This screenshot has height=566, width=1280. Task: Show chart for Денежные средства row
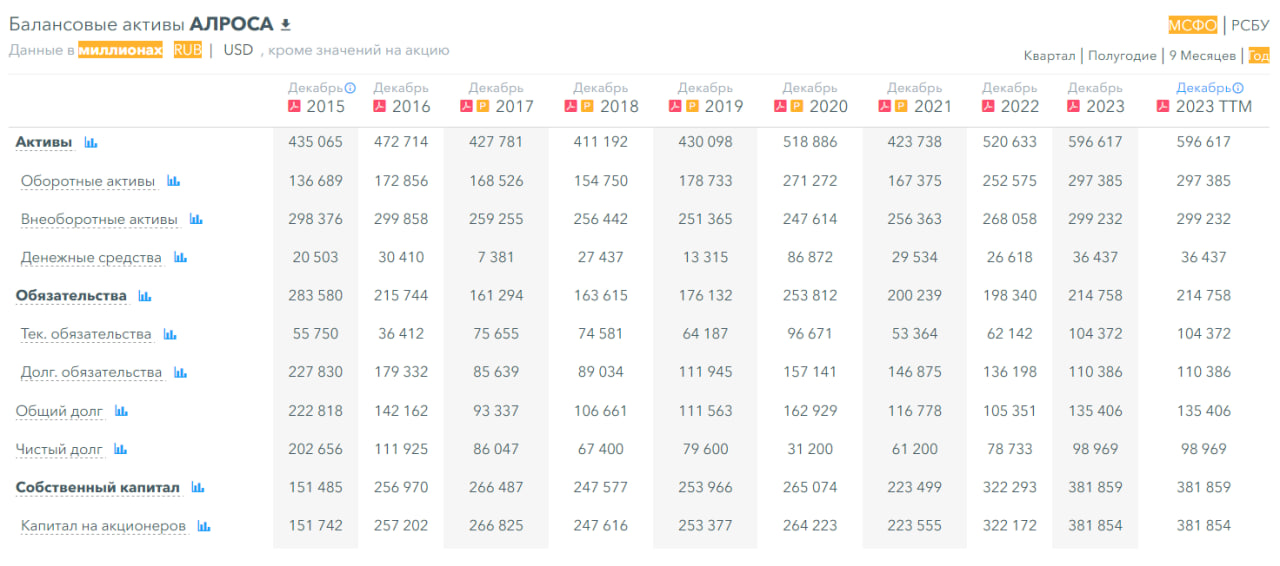pyautogui.click(x=180, y=258)
